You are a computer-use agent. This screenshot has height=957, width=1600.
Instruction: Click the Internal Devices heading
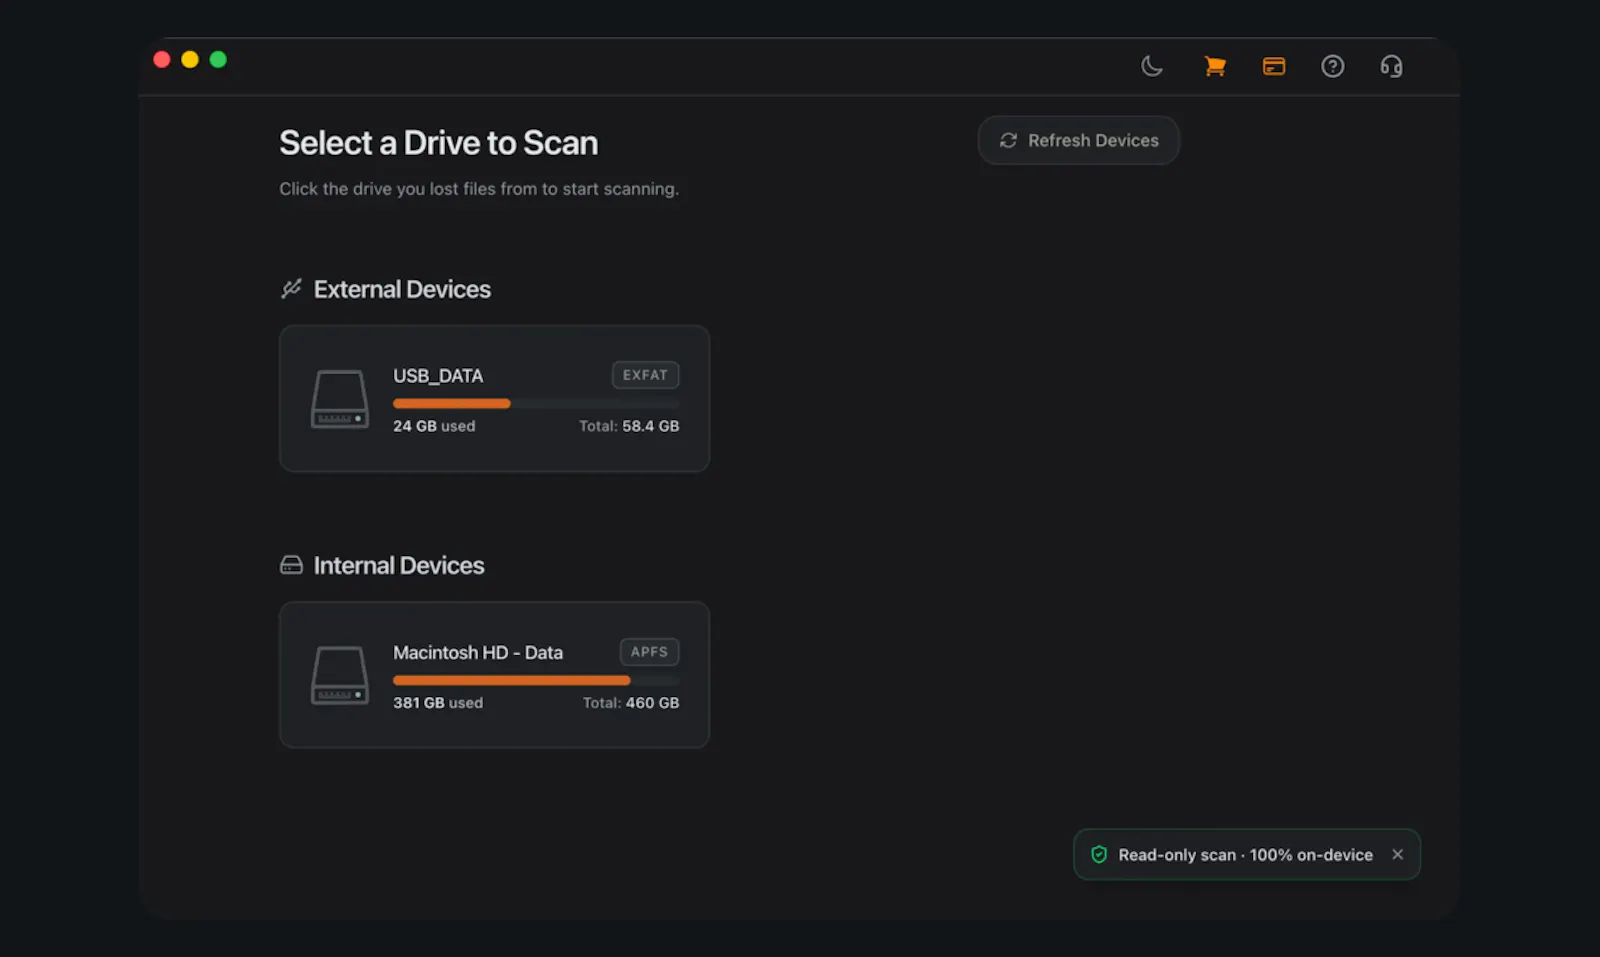click(399, 565)
